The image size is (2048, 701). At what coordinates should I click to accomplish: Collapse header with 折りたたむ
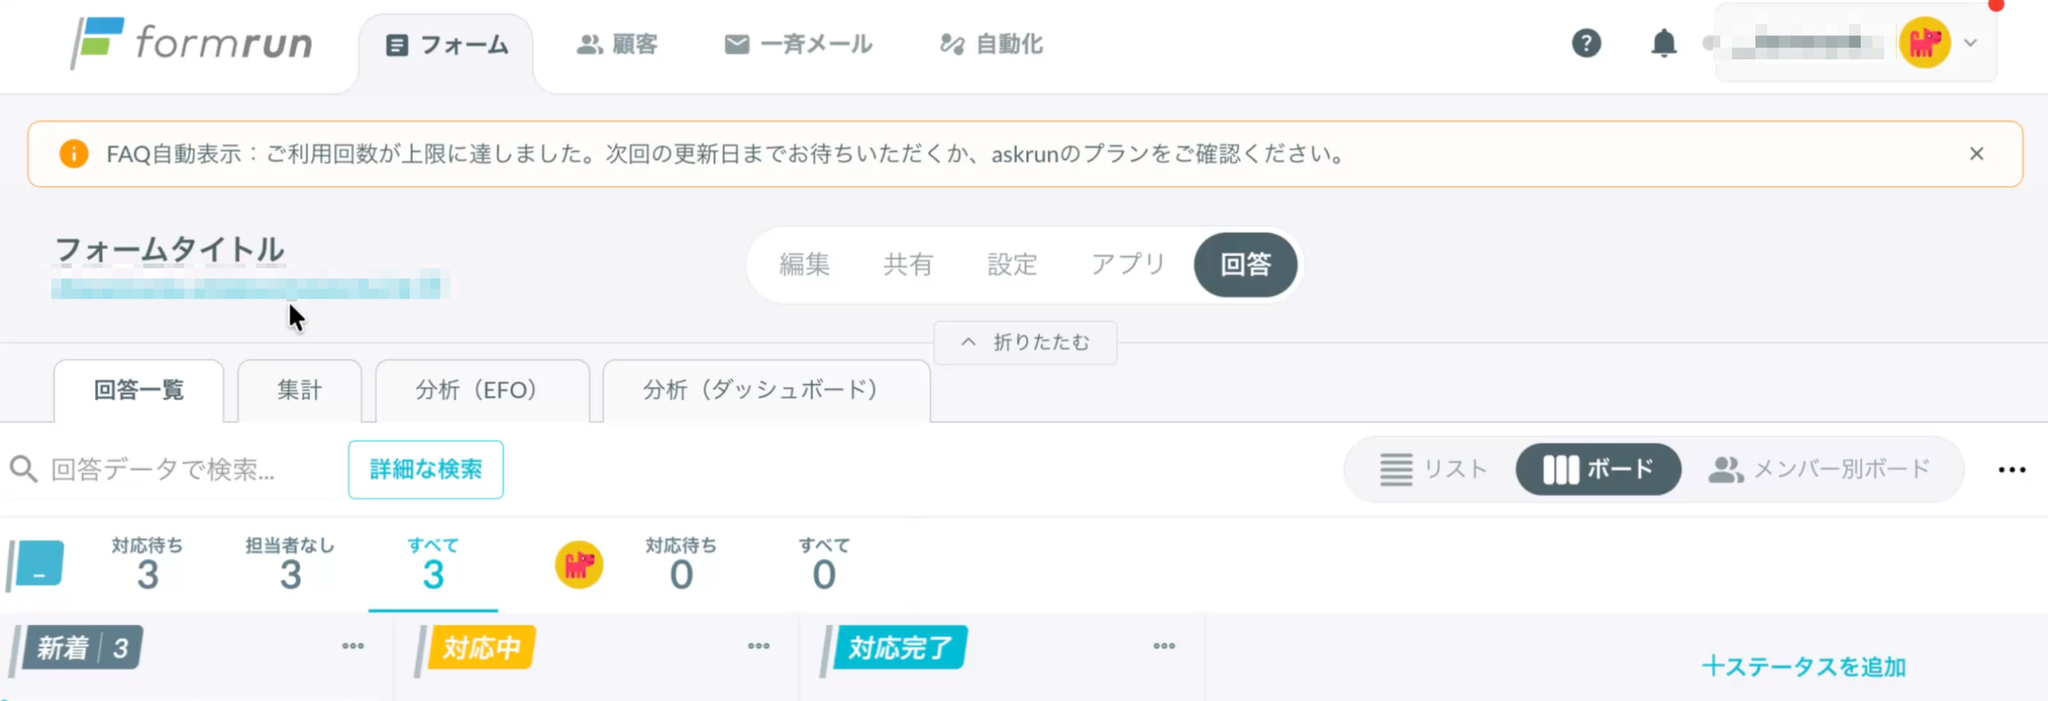click(1025, 342)
